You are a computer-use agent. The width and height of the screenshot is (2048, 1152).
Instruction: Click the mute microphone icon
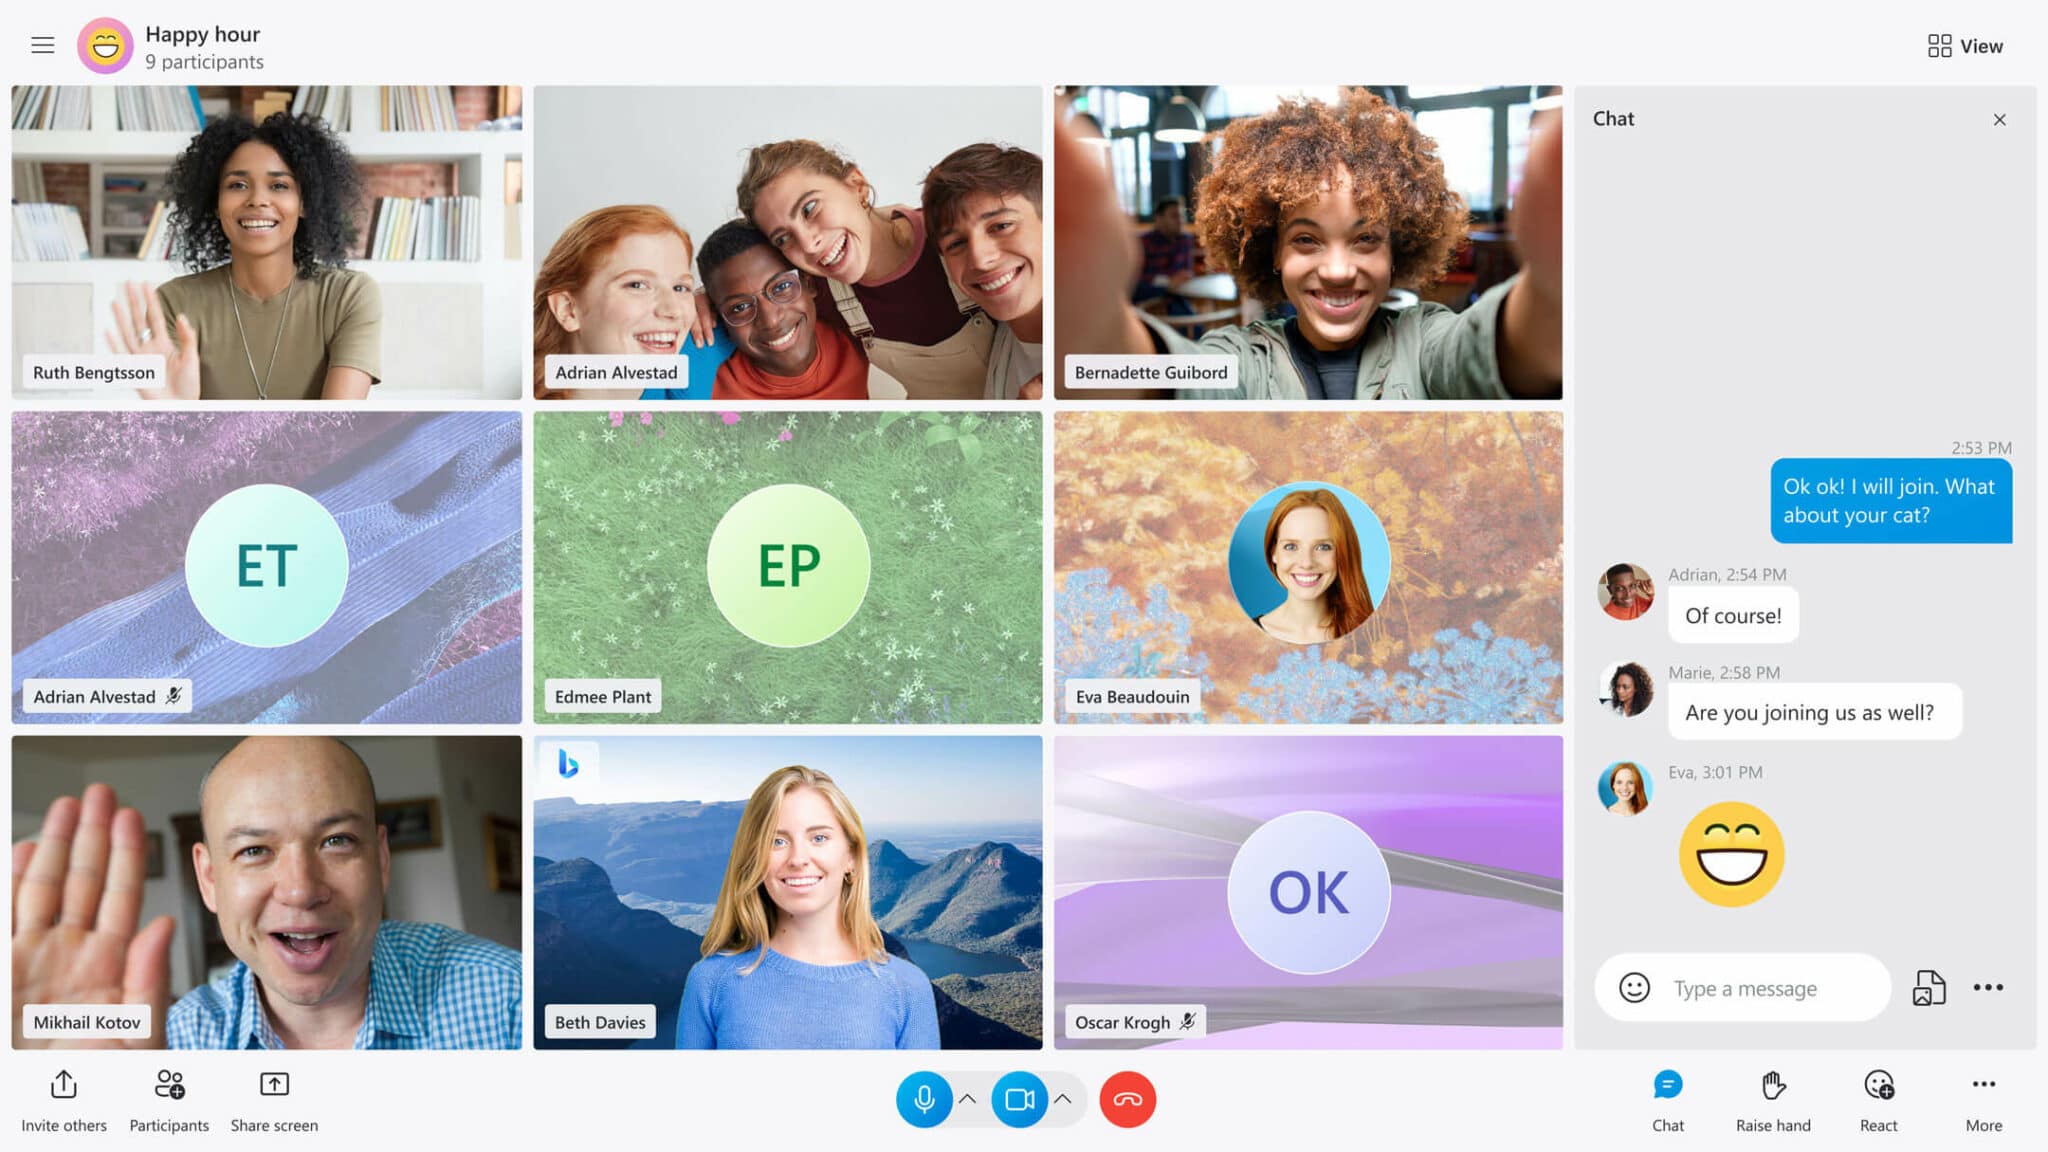point(923,1097)
